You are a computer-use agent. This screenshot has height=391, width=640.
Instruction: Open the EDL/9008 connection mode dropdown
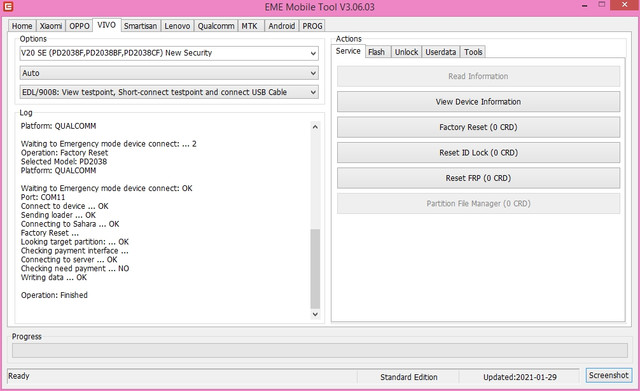[x=169, y=92]
